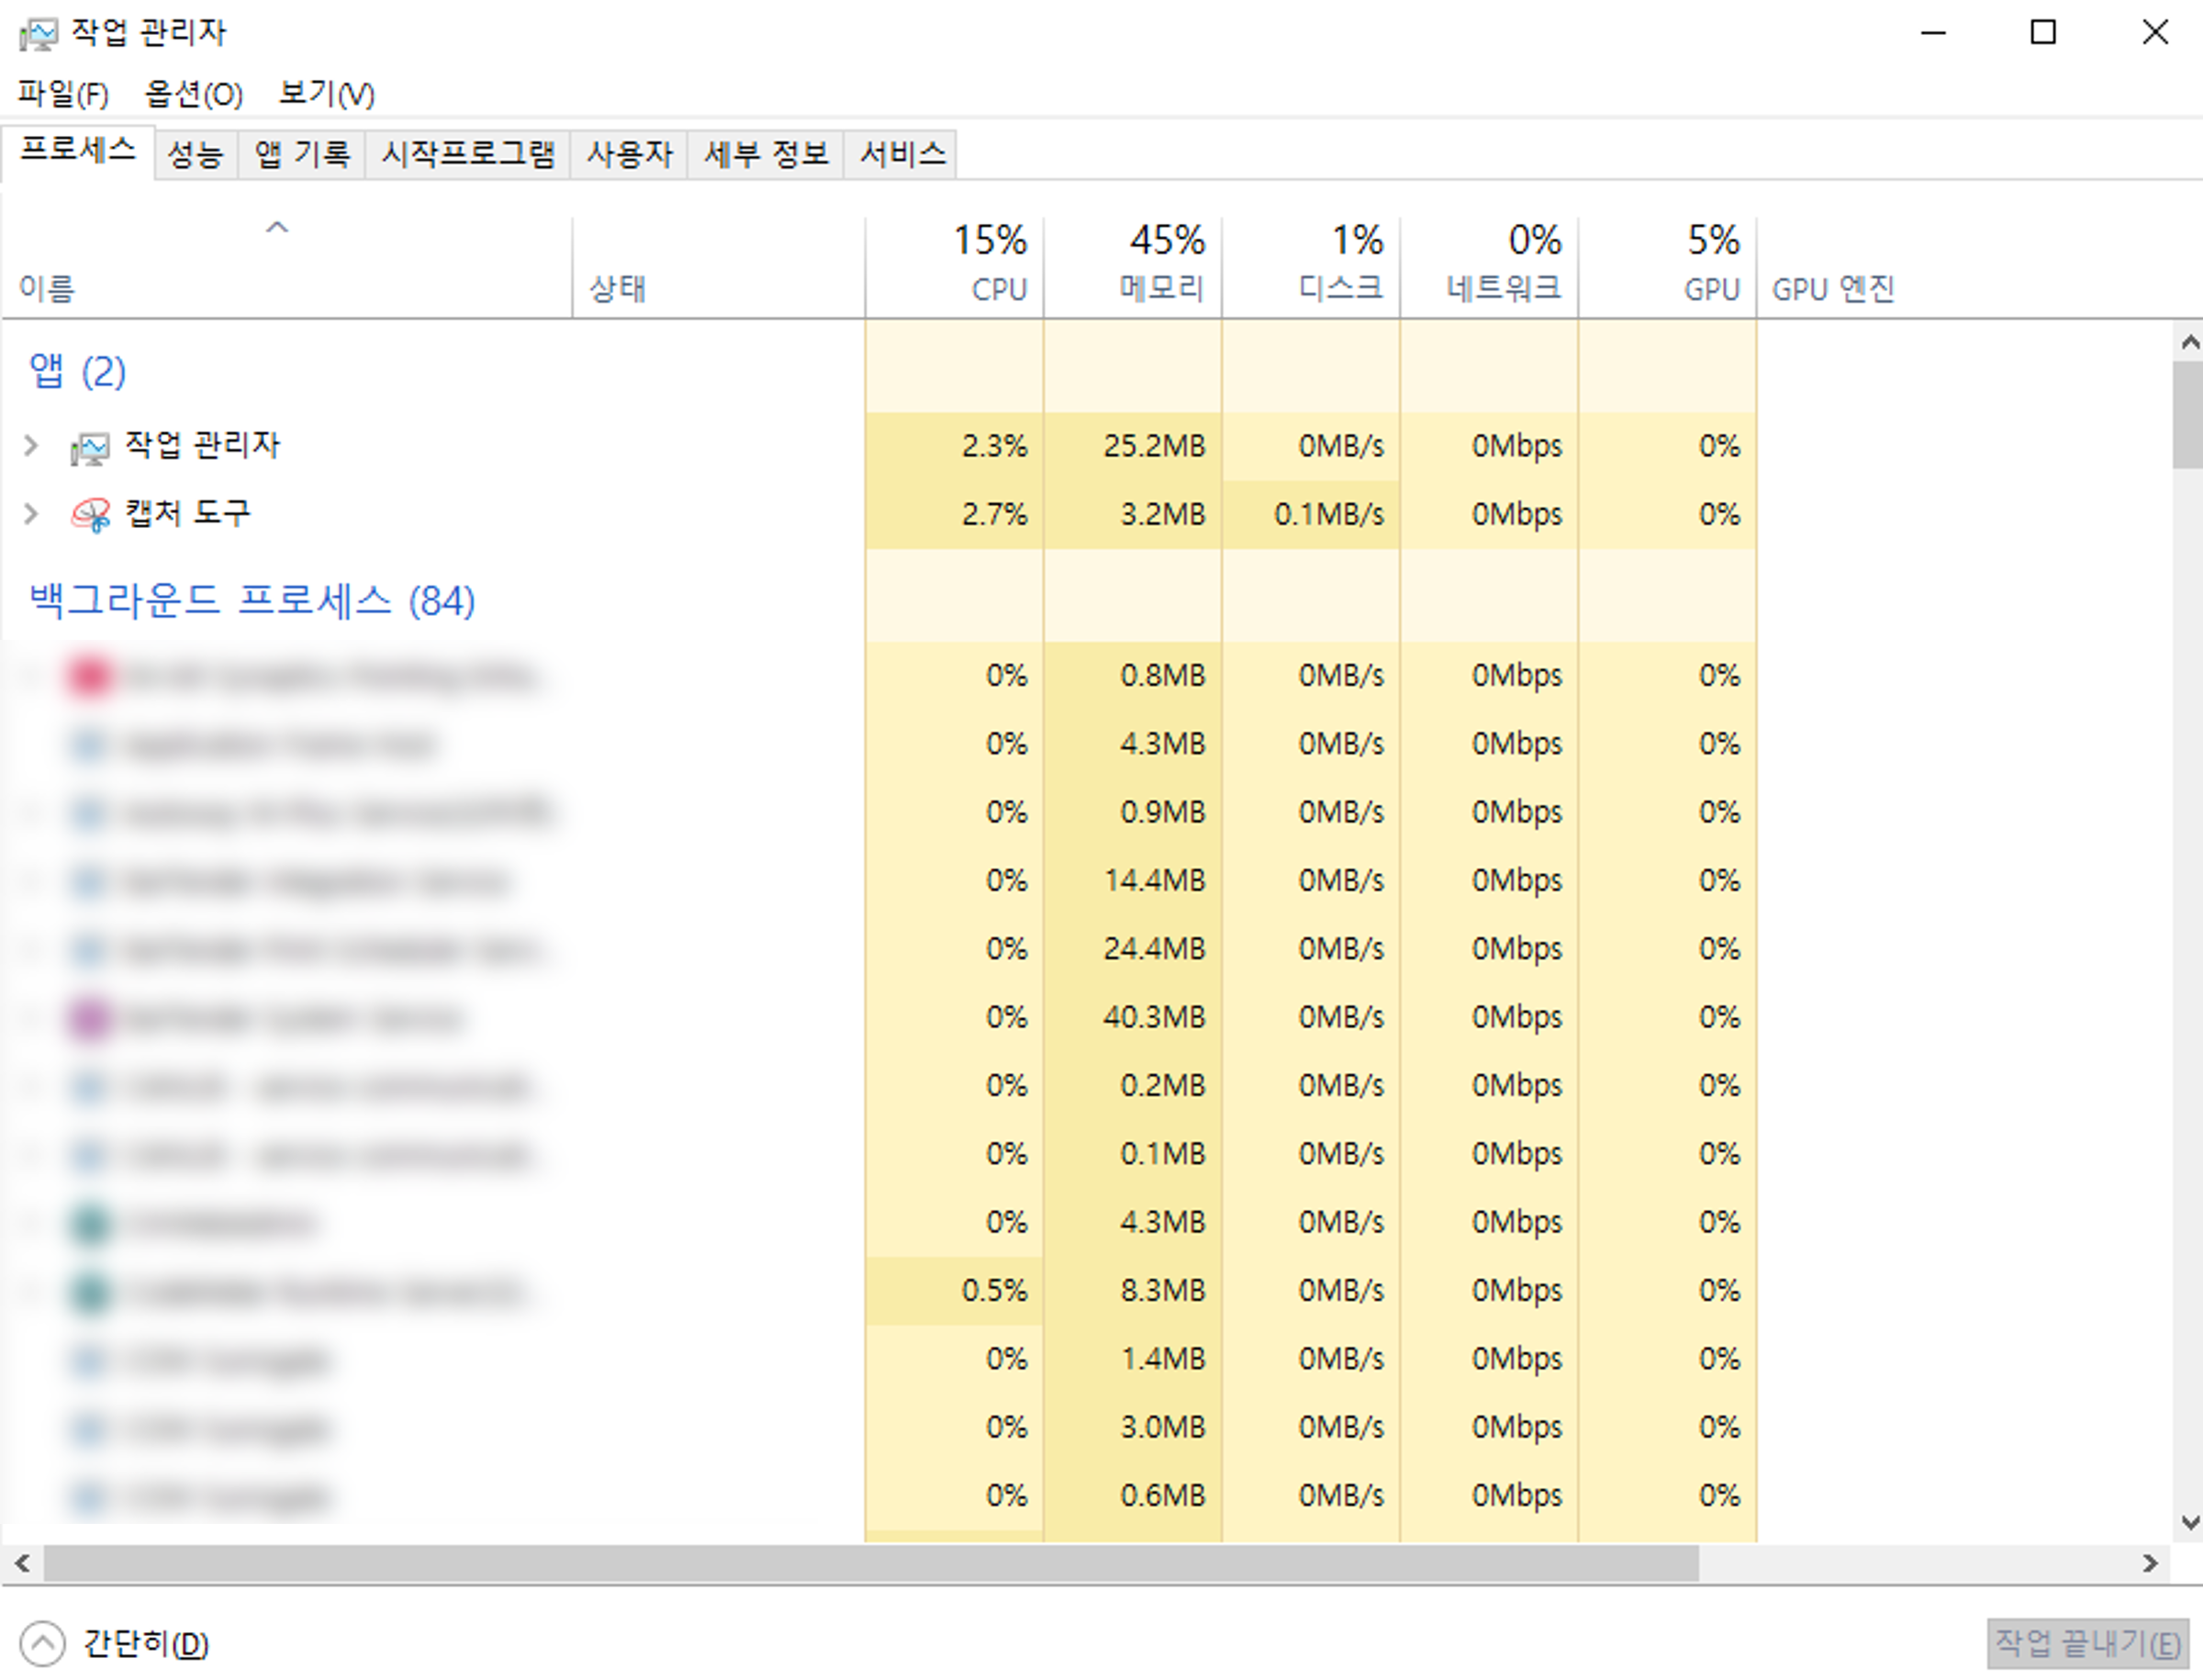Open the 파일(F) menu

pyautogui.click(x=63, y=94)
